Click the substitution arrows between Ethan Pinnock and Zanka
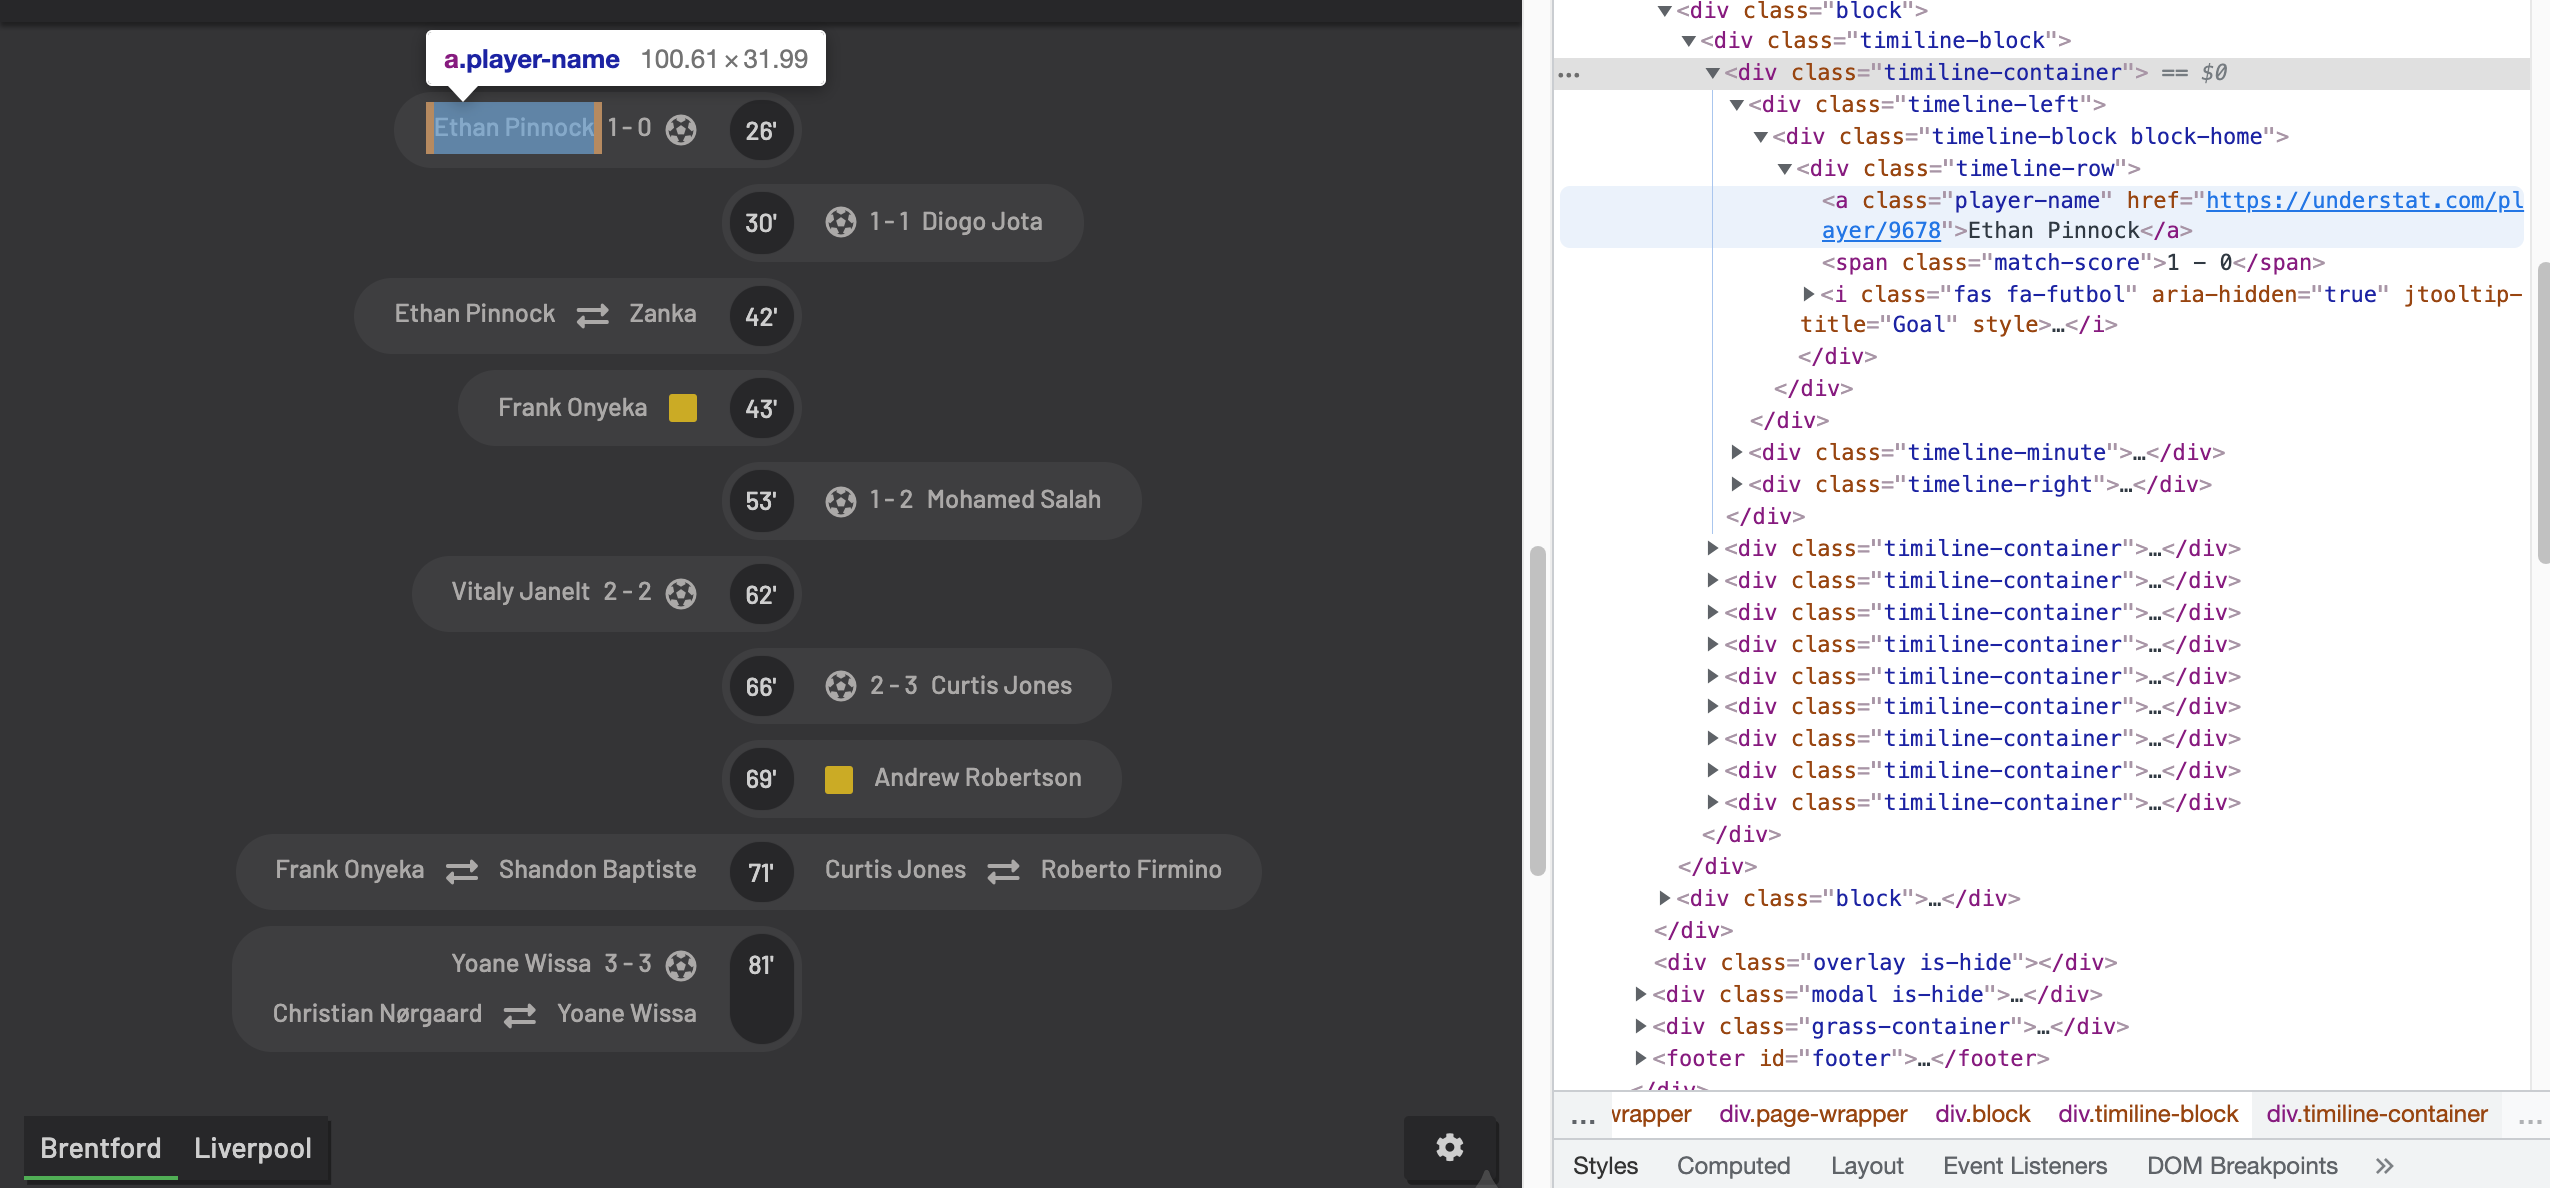 click(x=592, y=315)
